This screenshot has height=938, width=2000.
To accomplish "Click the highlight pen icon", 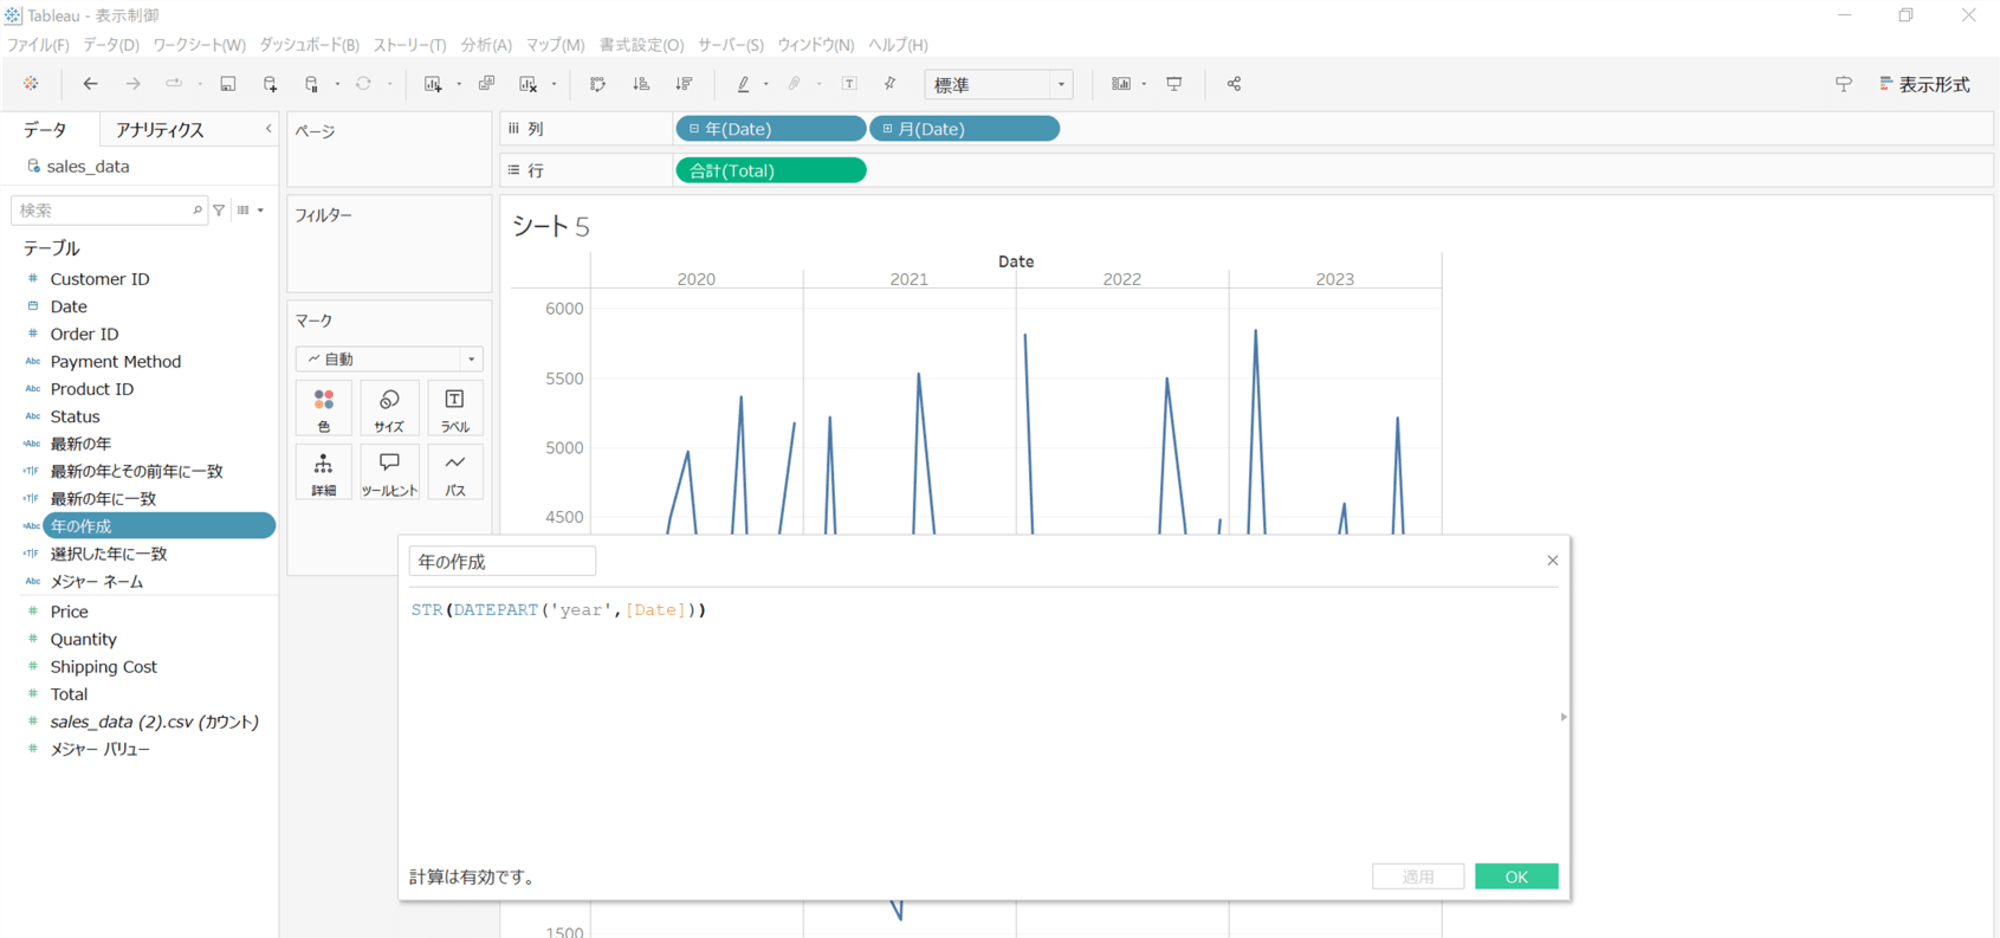I will click(743, 84).
